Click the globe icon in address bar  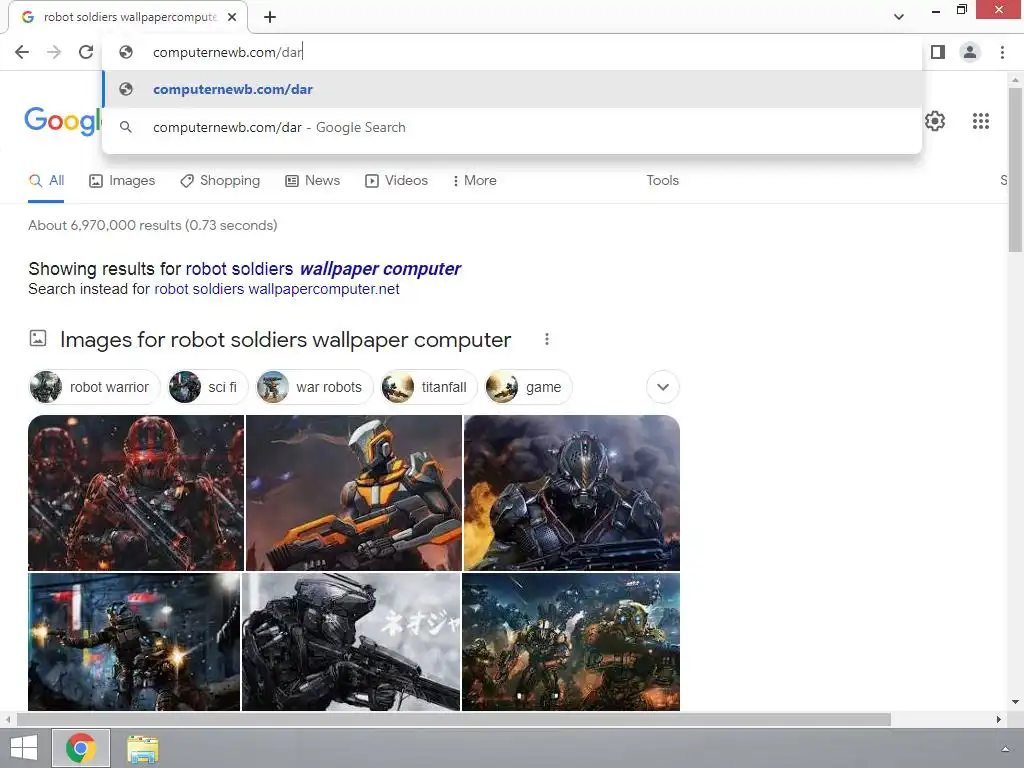pyautogui.click(x=126, y=52)
